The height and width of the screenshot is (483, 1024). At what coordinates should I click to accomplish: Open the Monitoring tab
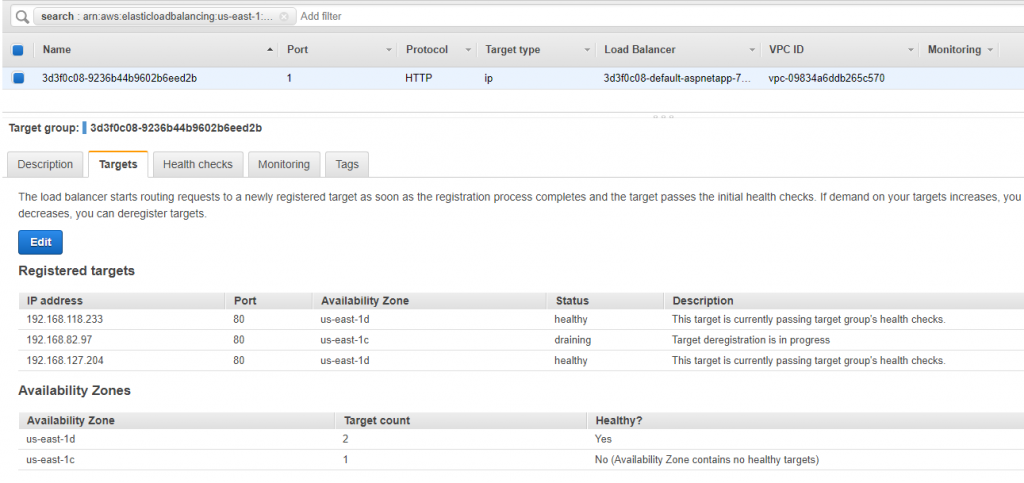click(283, 164)
